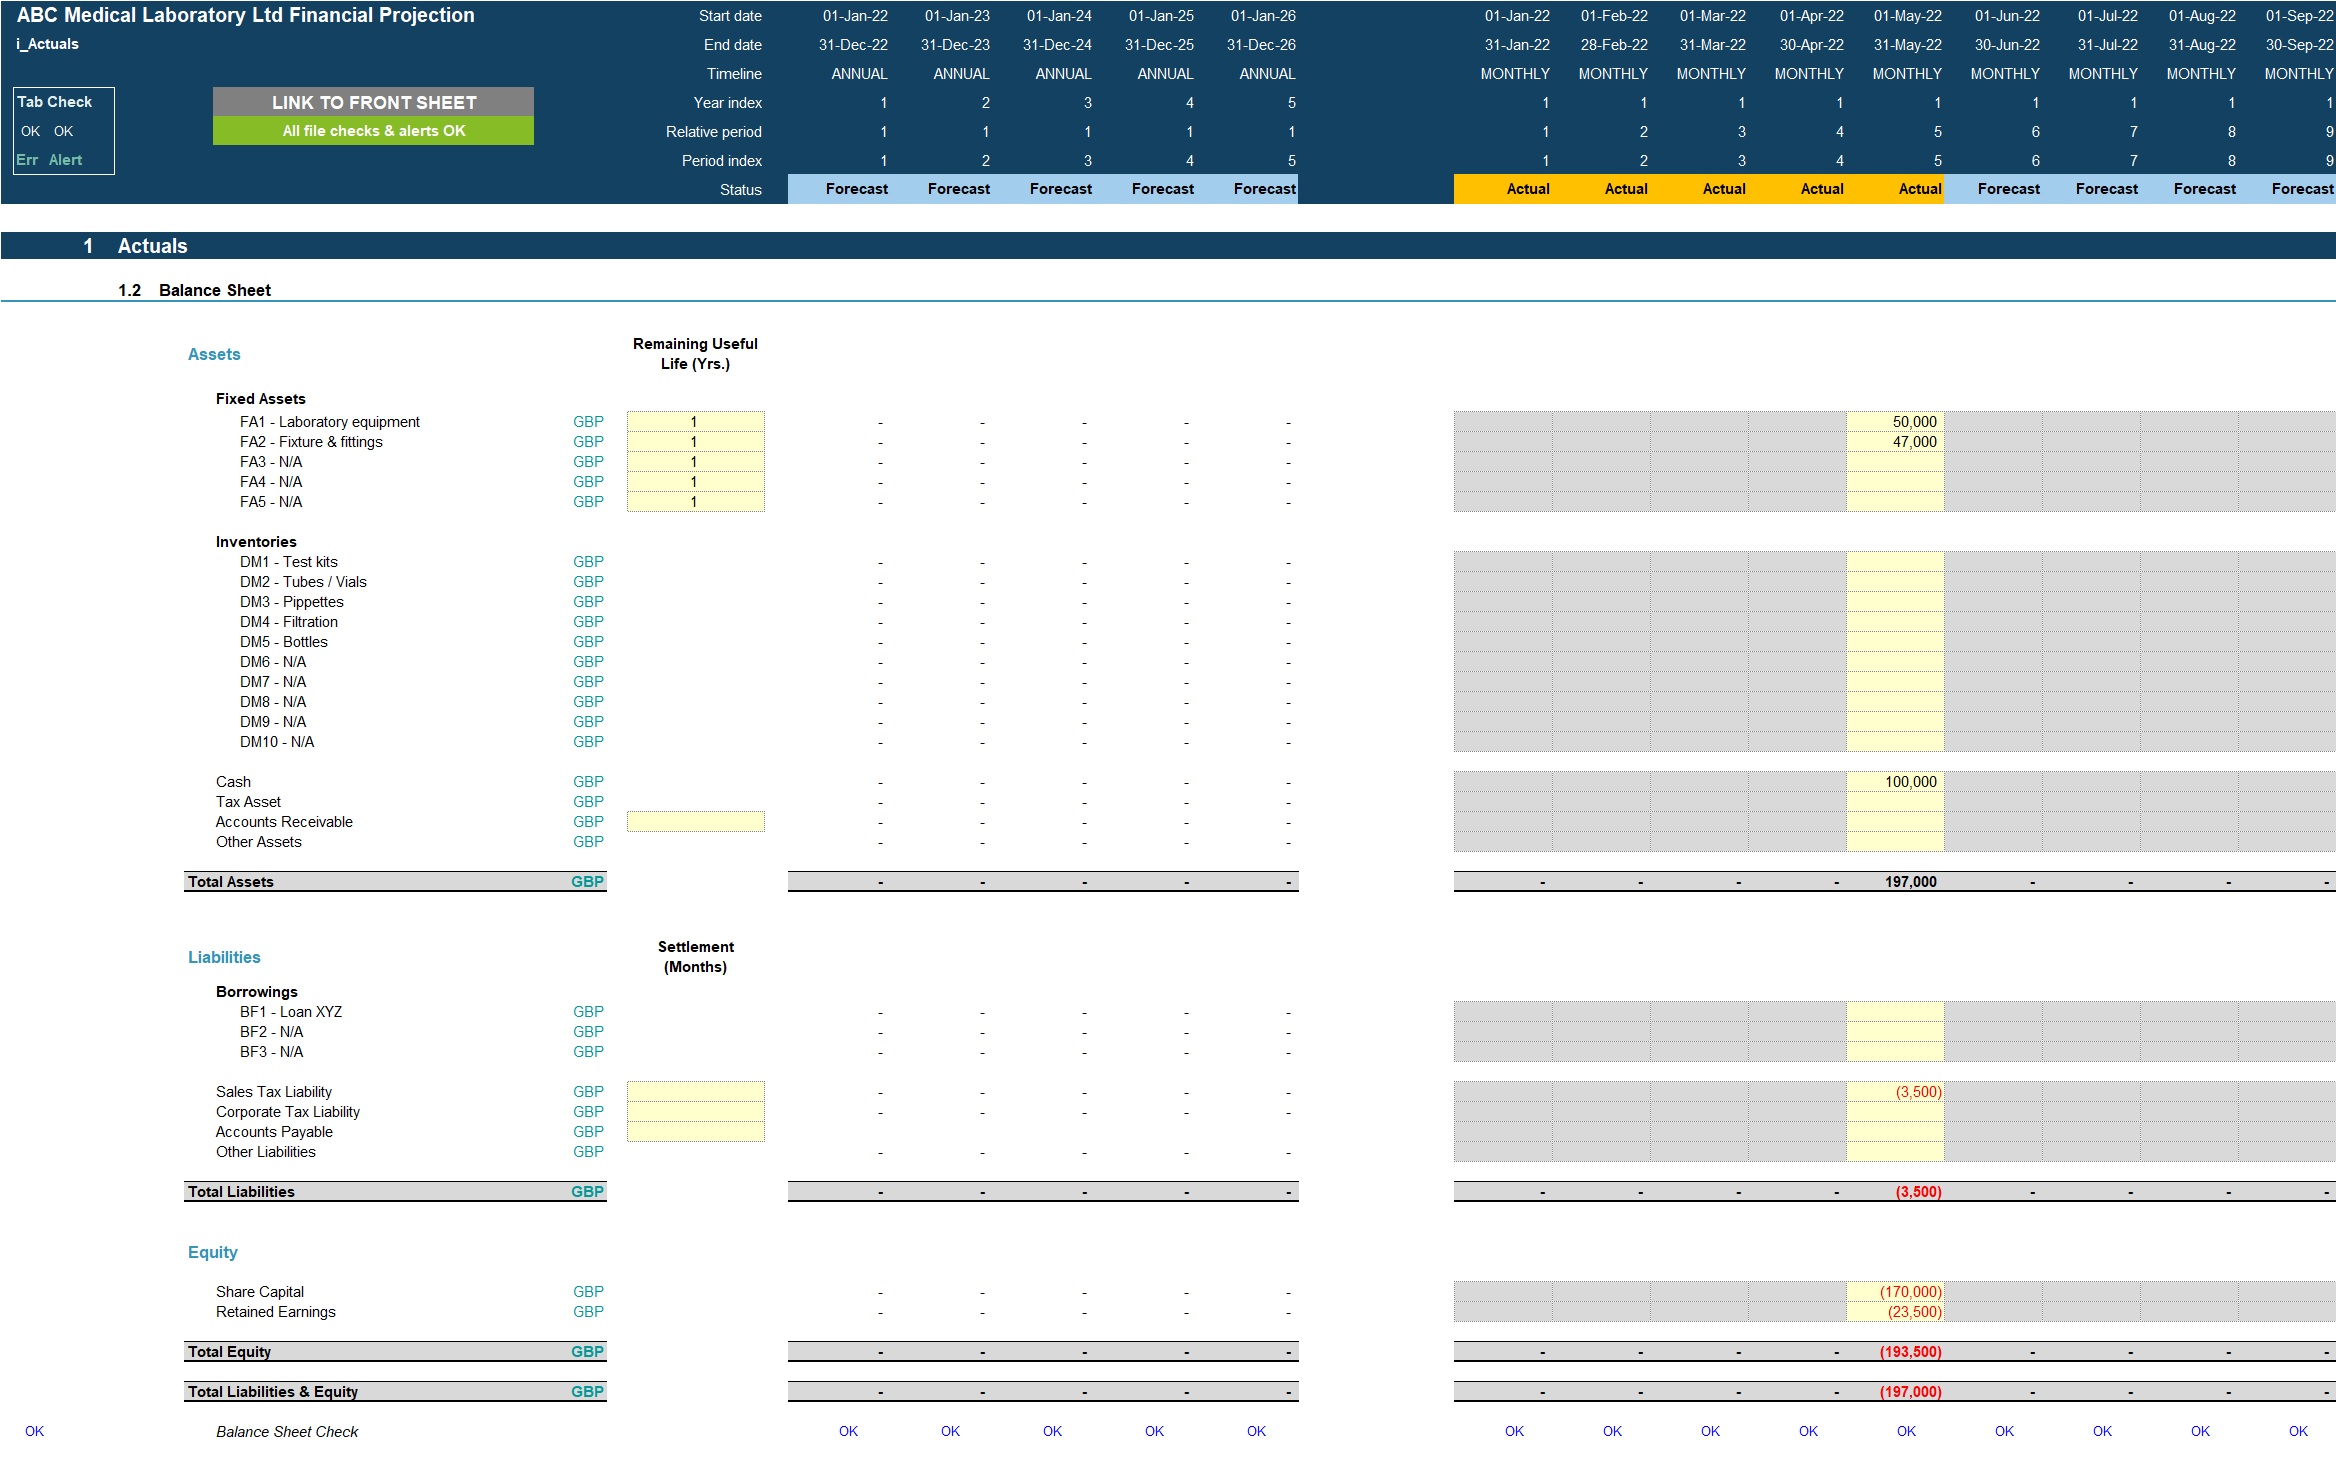Select the DM1 Test kits May-22 input cell

[1895, 562]
